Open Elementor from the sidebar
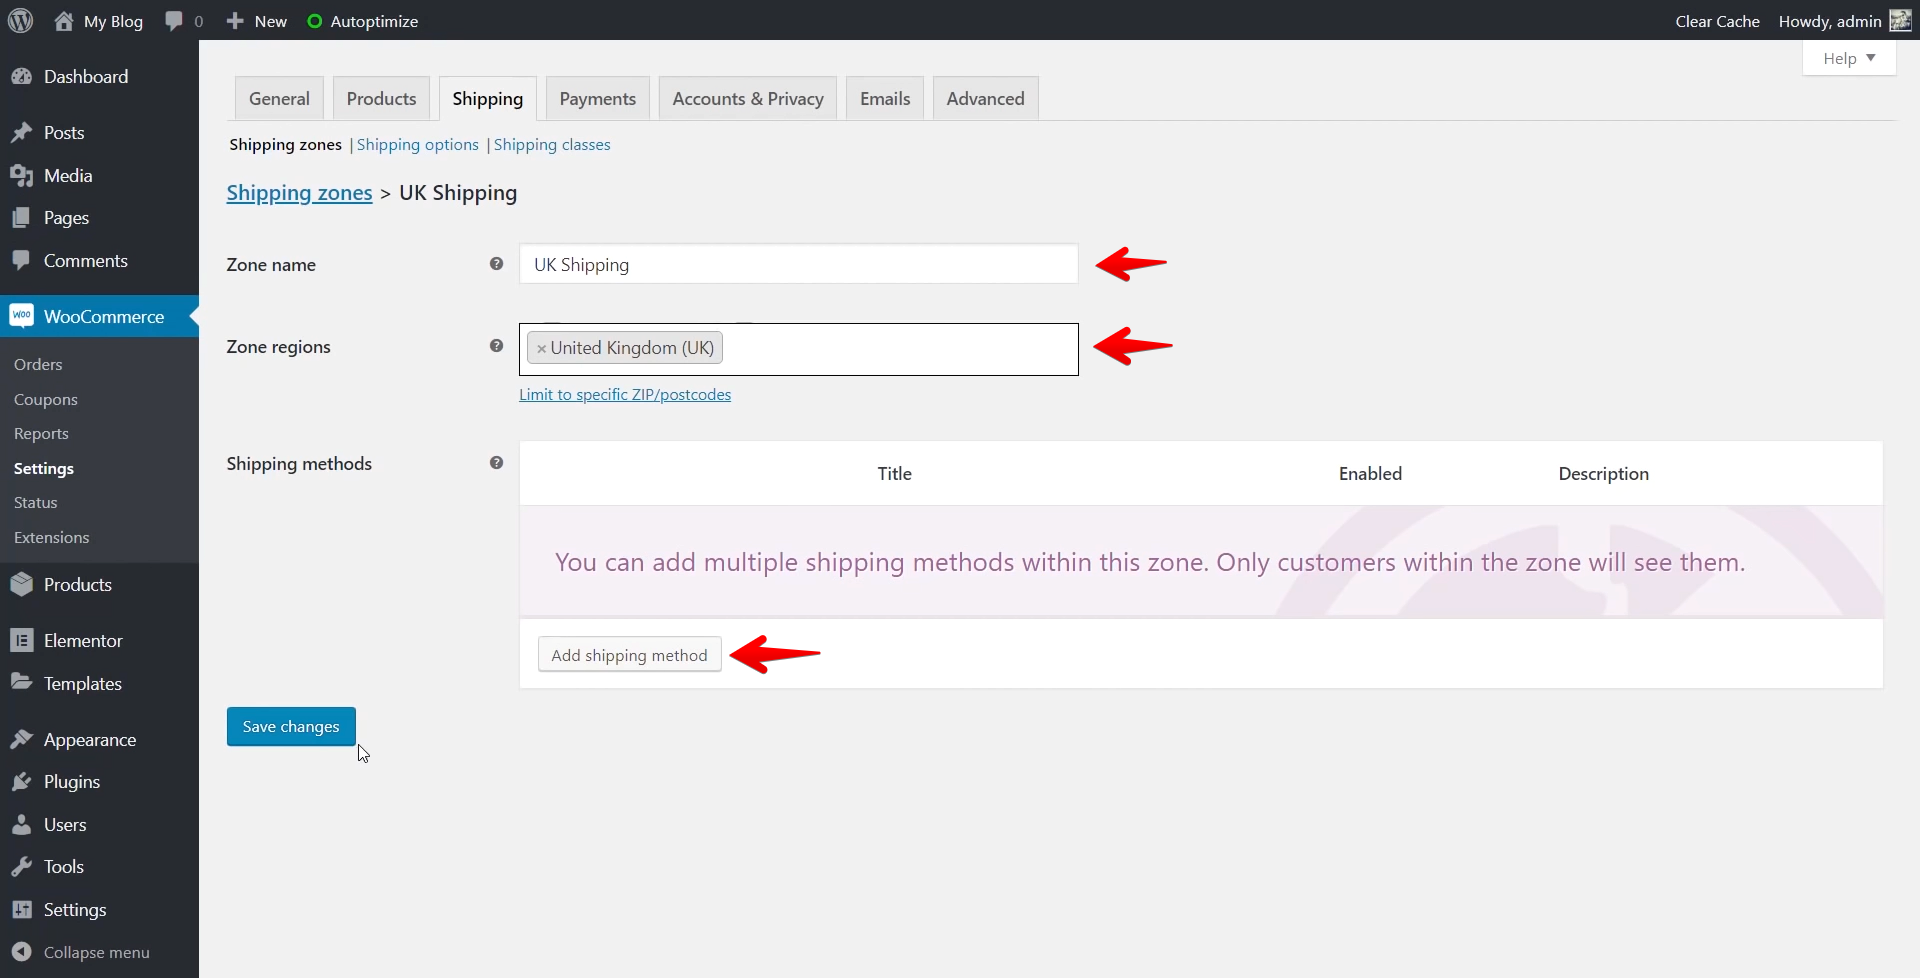Image resolution: width=1920 pixels, height=978 pixels. (83, 641)
